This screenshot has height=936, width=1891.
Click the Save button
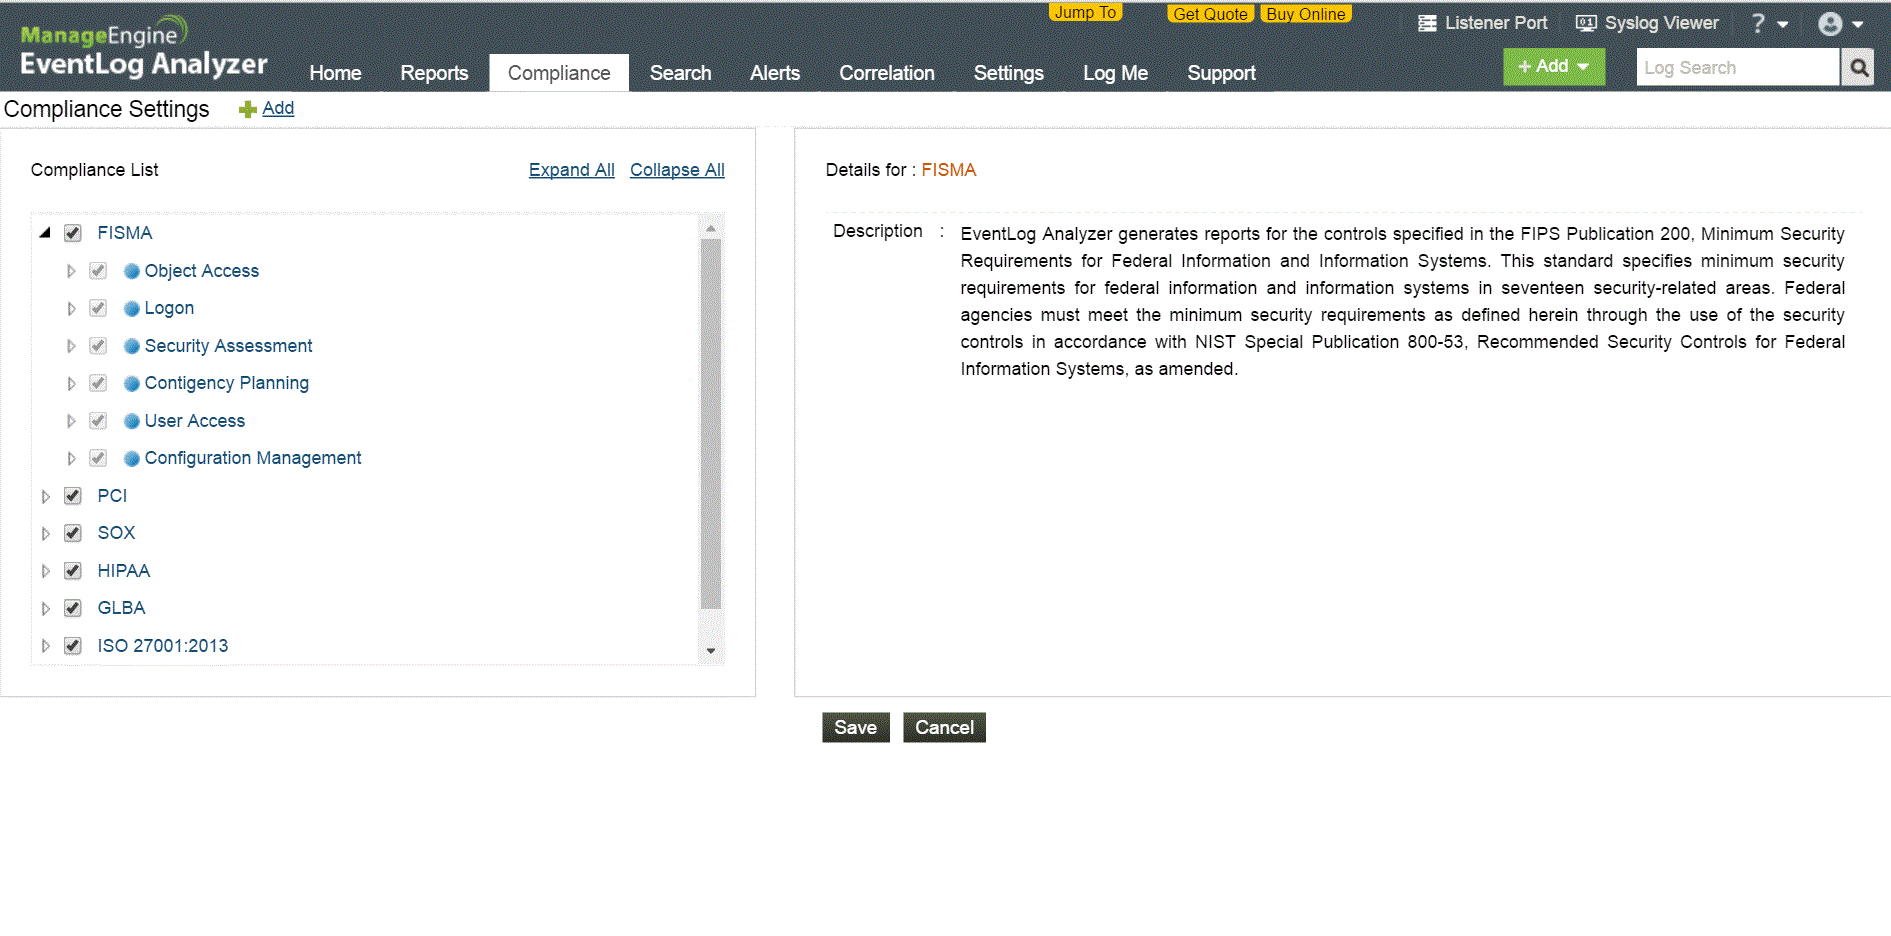click(x=856, y=728)
